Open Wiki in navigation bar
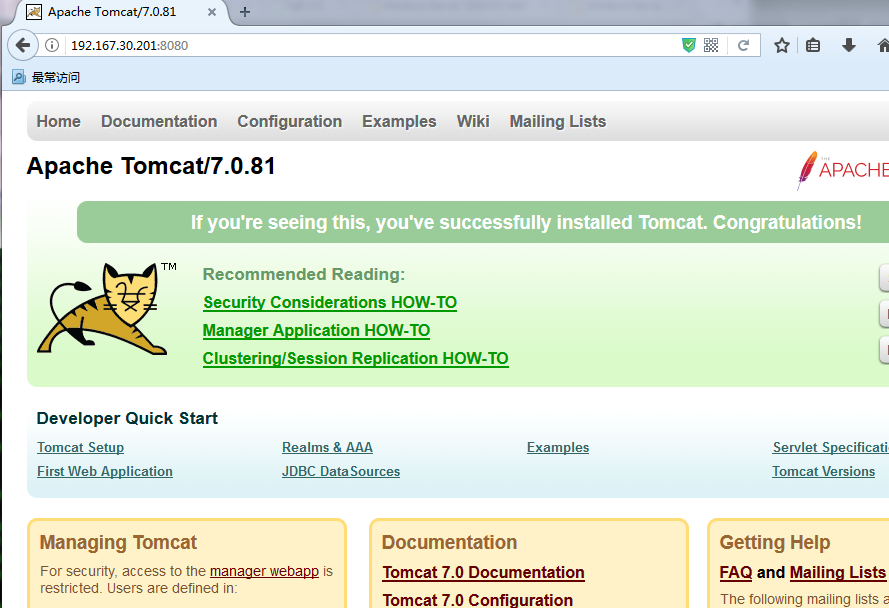 [473, 121]
